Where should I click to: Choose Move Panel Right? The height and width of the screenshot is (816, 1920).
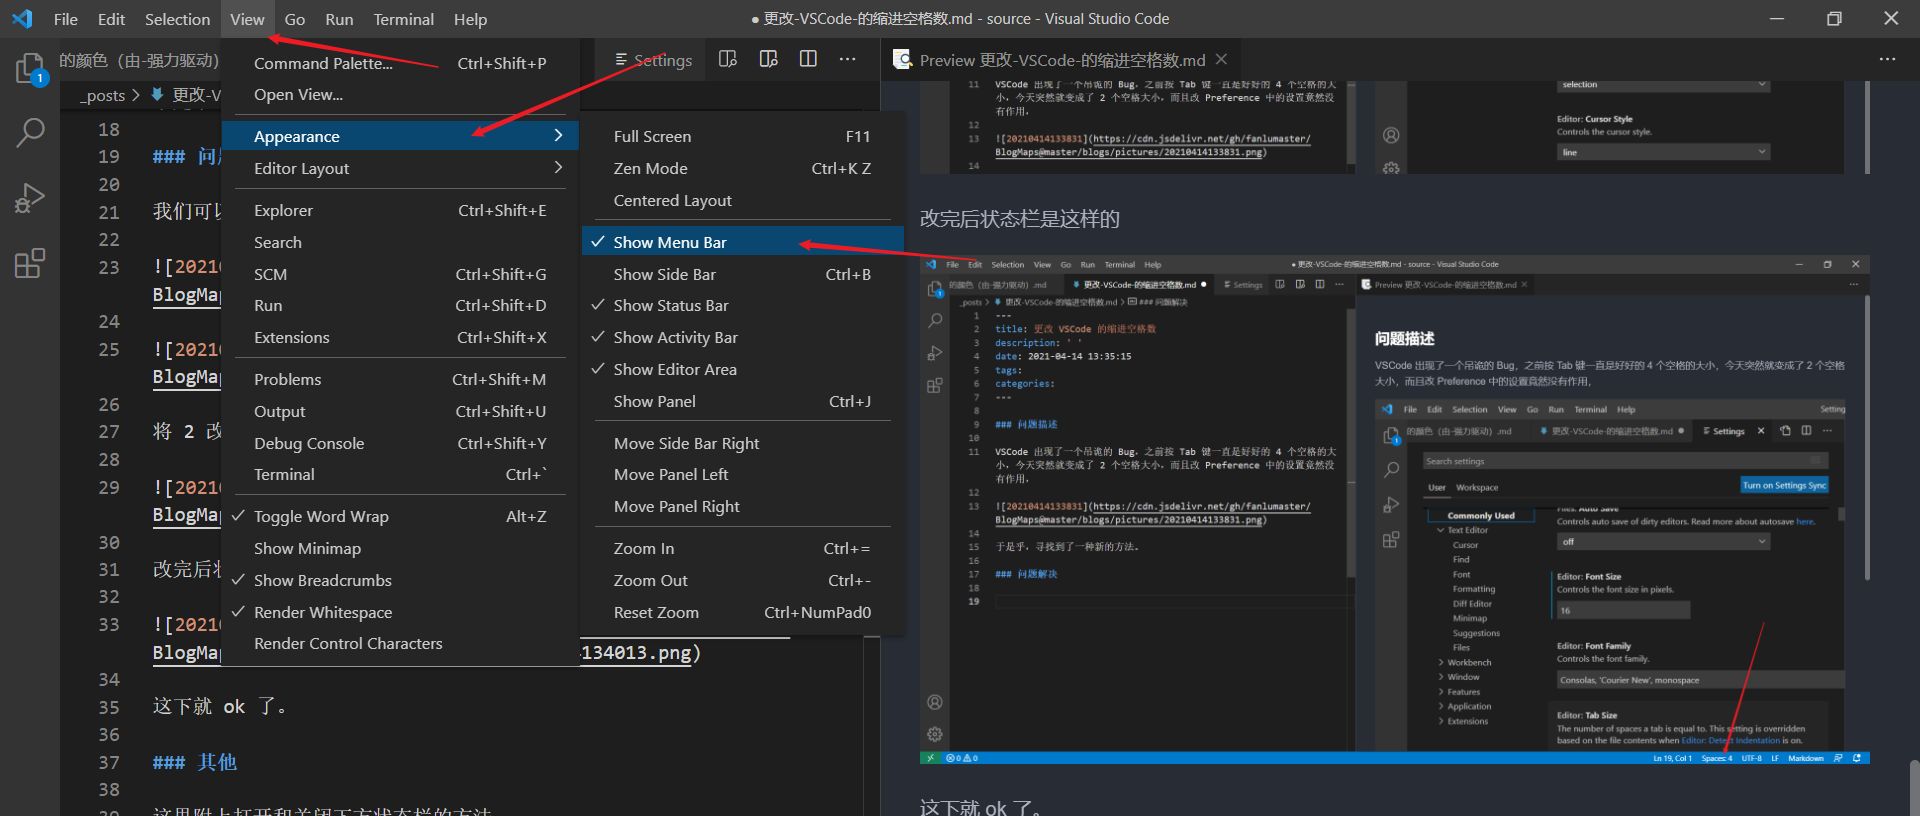click(742, 507)
